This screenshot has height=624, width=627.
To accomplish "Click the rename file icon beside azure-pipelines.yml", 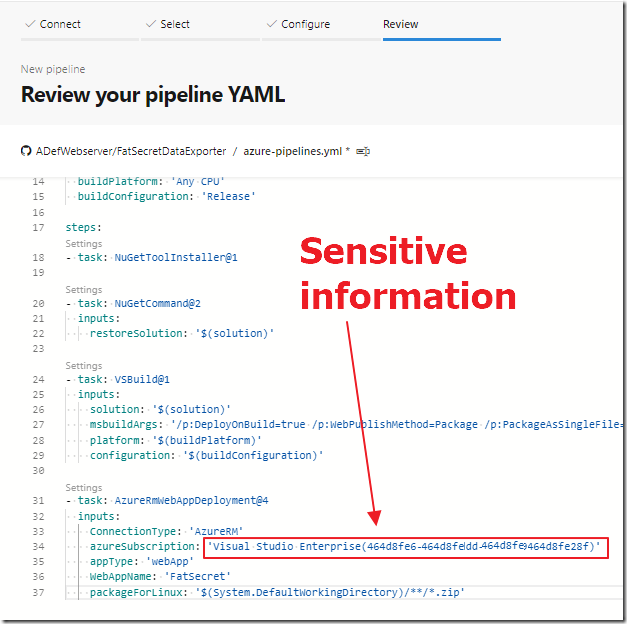I will (363, 152).
